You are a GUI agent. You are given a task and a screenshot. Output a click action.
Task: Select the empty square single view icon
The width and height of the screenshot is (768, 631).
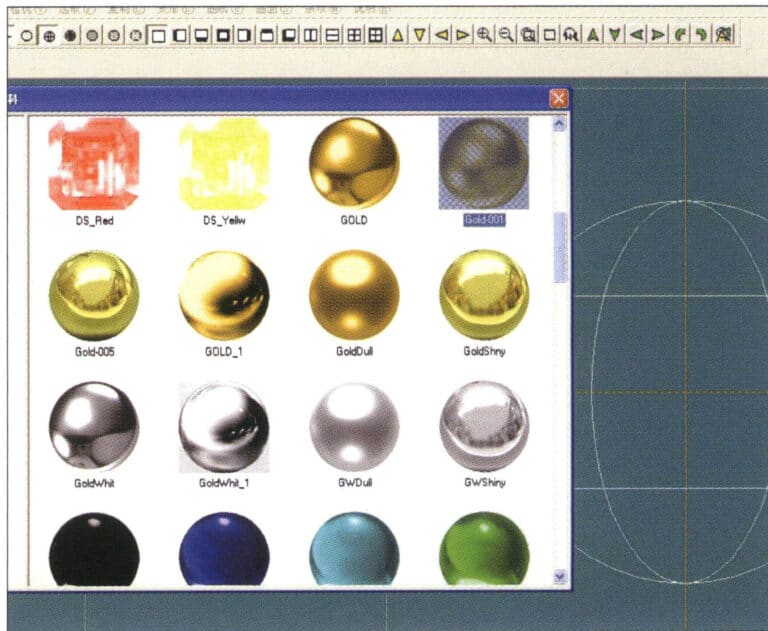[158, 36]
